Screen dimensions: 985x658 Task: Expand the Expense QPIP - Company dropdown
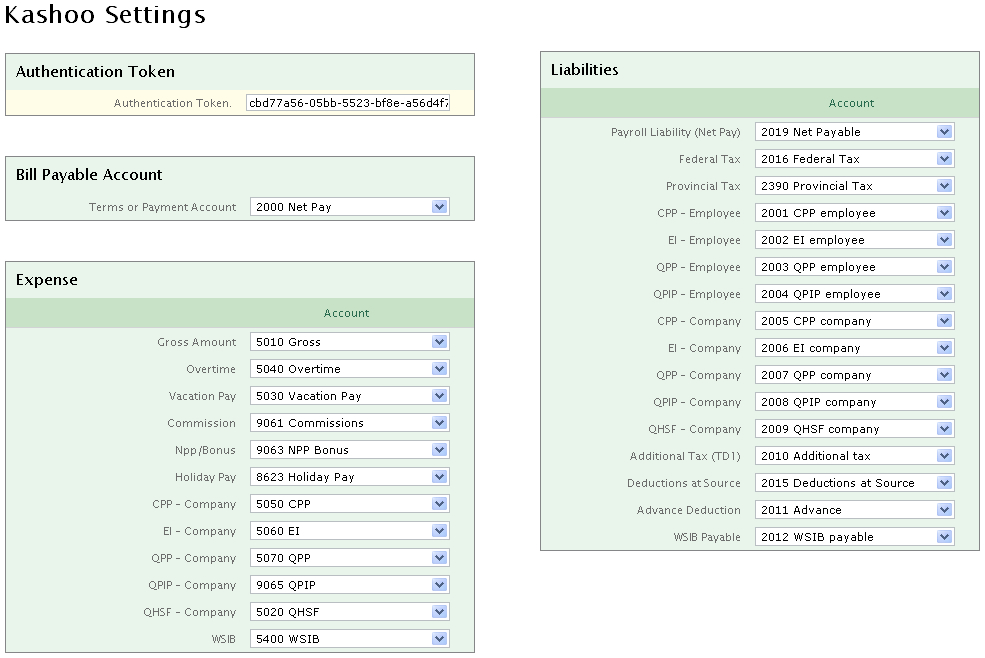pos(349,585)
